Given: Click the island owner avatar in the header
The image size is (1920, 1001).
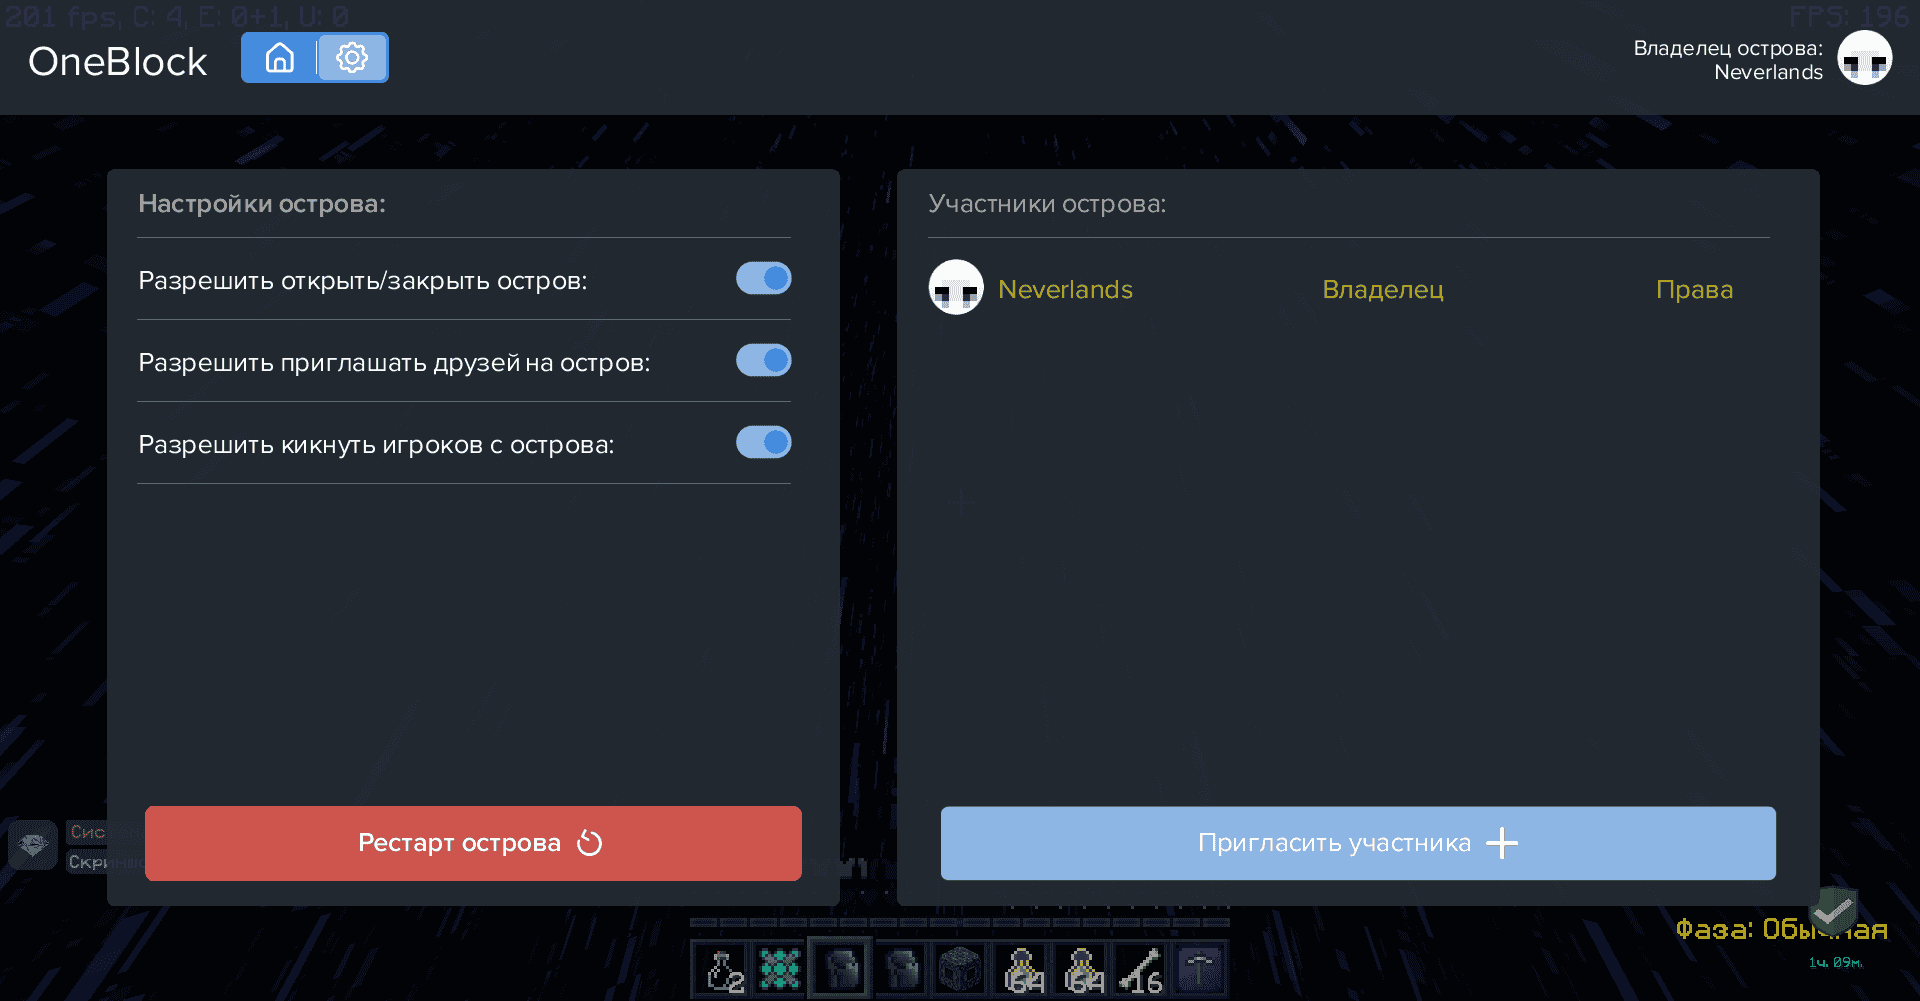Looking at the screenshot, I should click(1864, 59).
